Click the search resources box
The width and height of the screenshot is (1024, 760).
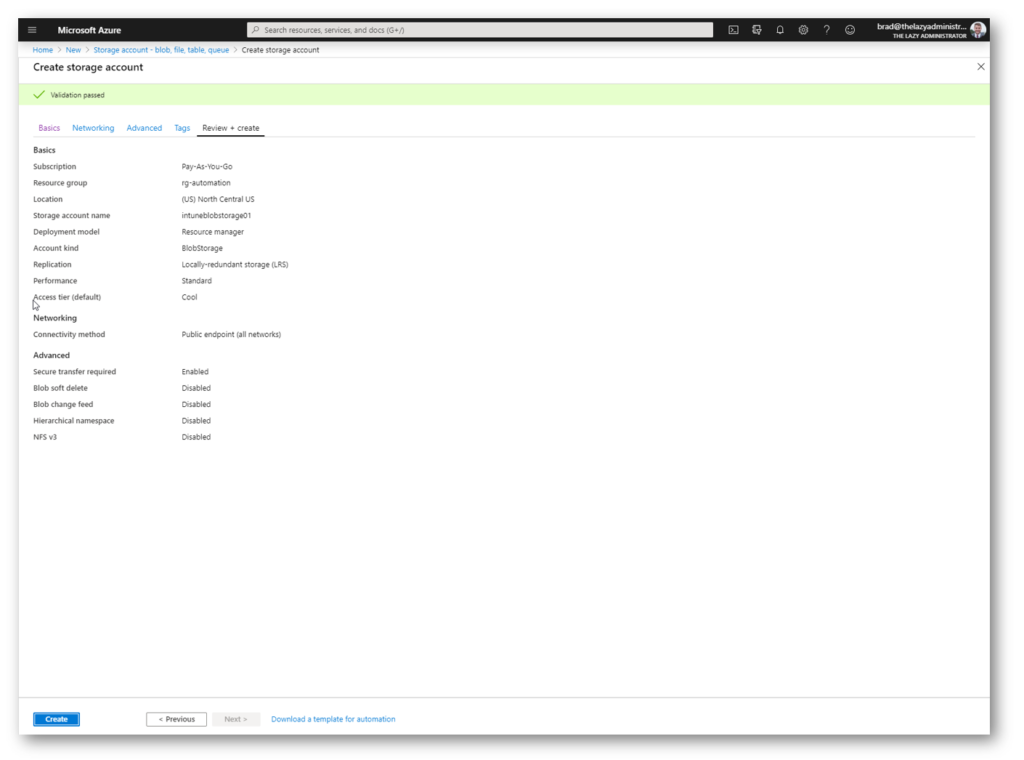tap(480, 30)
